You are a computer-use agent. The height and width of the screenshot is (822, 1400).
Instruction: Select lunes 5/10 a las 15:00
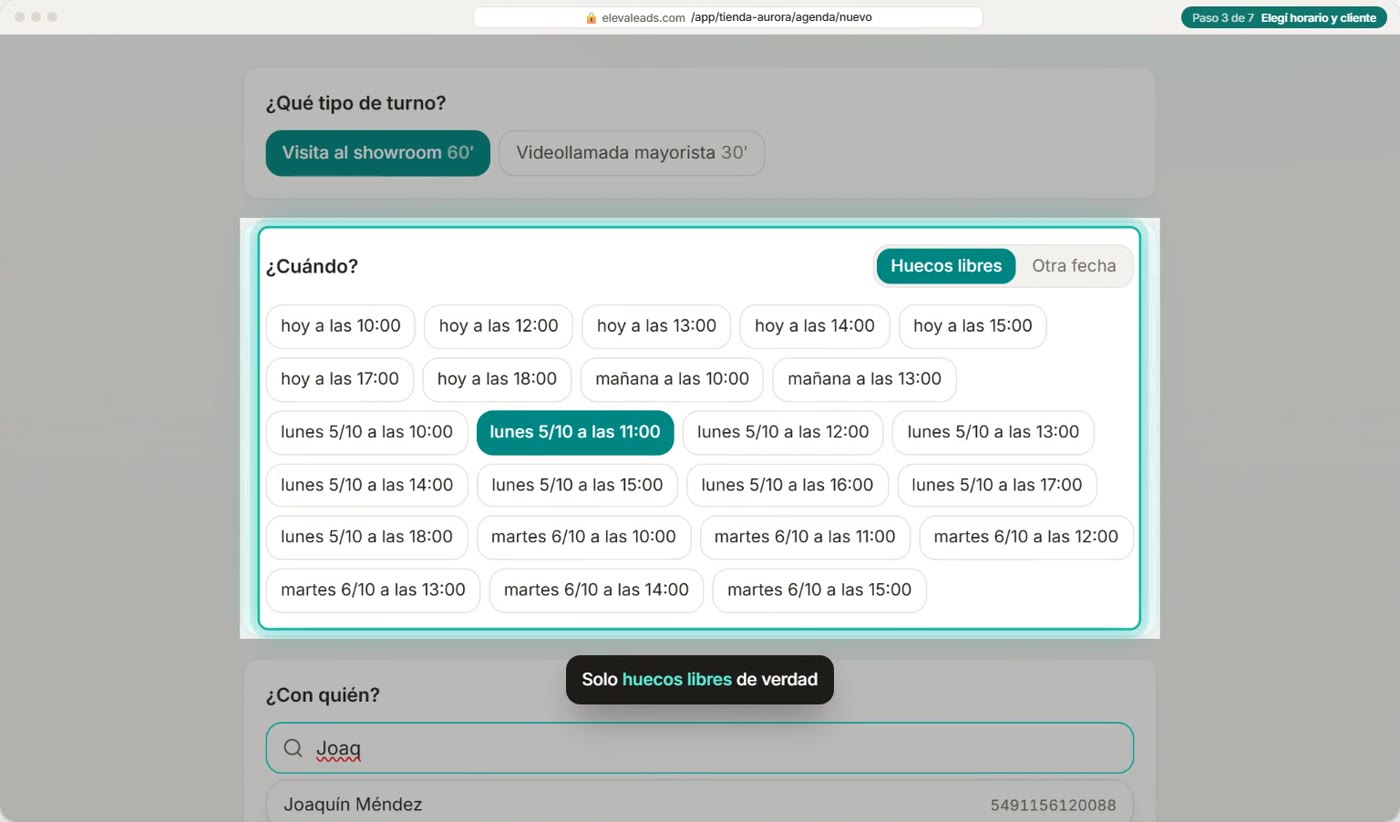coord(577,485)
